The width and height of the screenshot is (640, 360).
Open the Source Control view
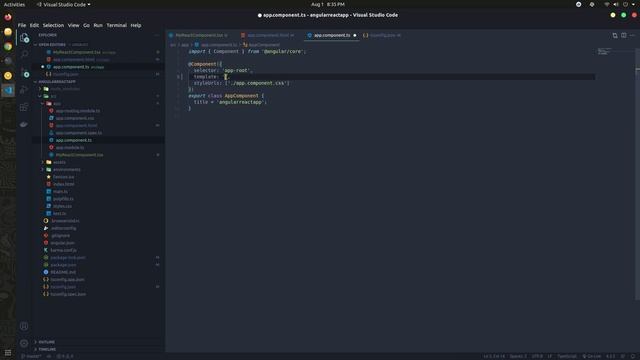point(24,73)
